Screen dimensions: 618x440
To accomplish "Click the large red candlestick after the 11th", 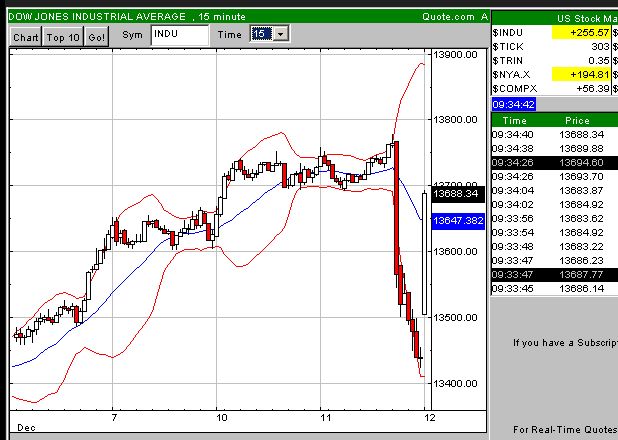I will (x=396, y=208).
